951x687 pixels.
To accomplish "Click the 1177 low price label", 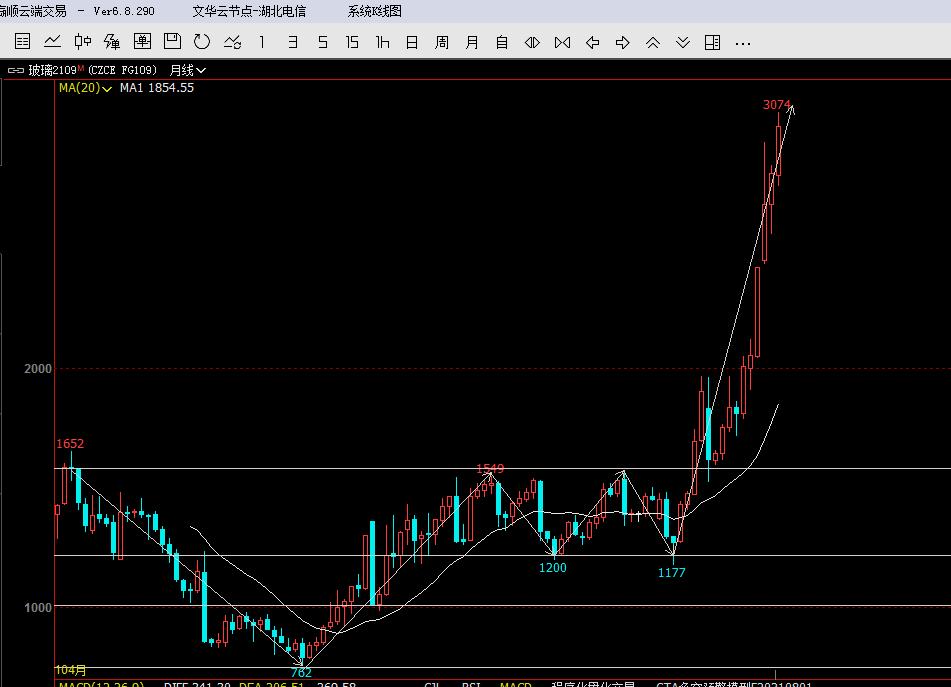I will (671, 572).
